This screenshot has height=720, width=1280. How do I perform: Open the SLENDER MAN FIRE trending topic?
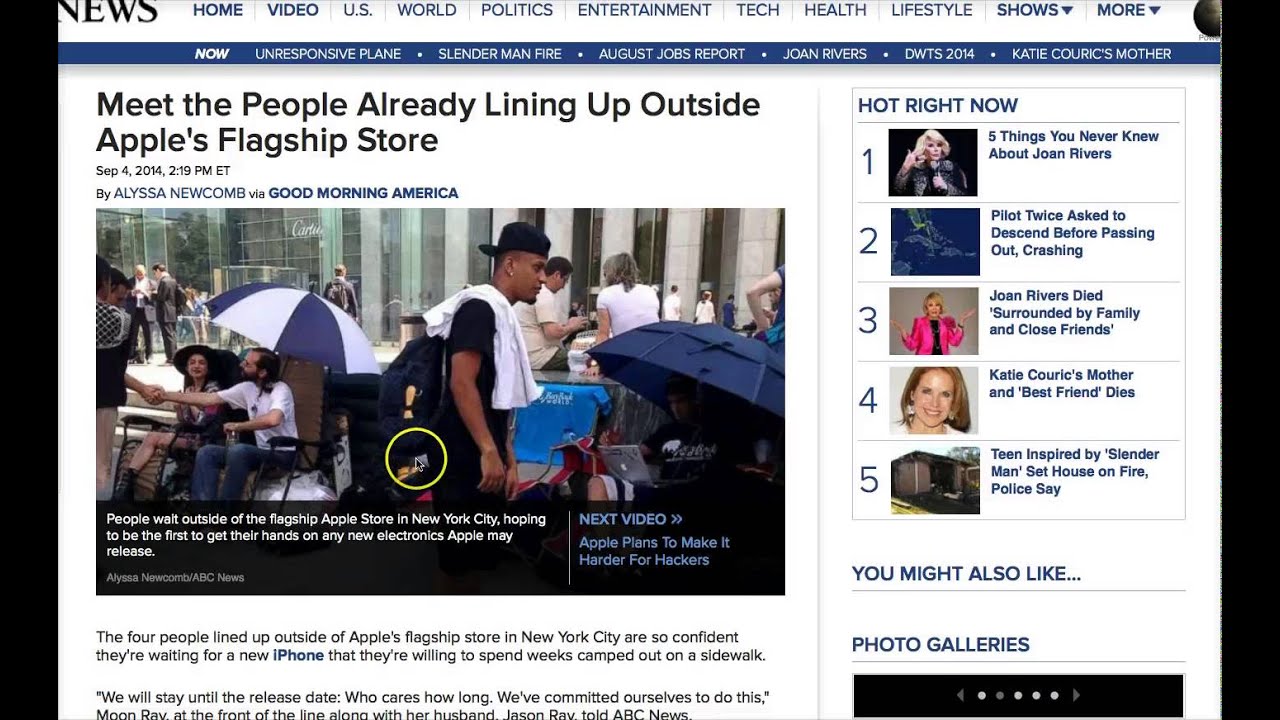pos(500,54)
